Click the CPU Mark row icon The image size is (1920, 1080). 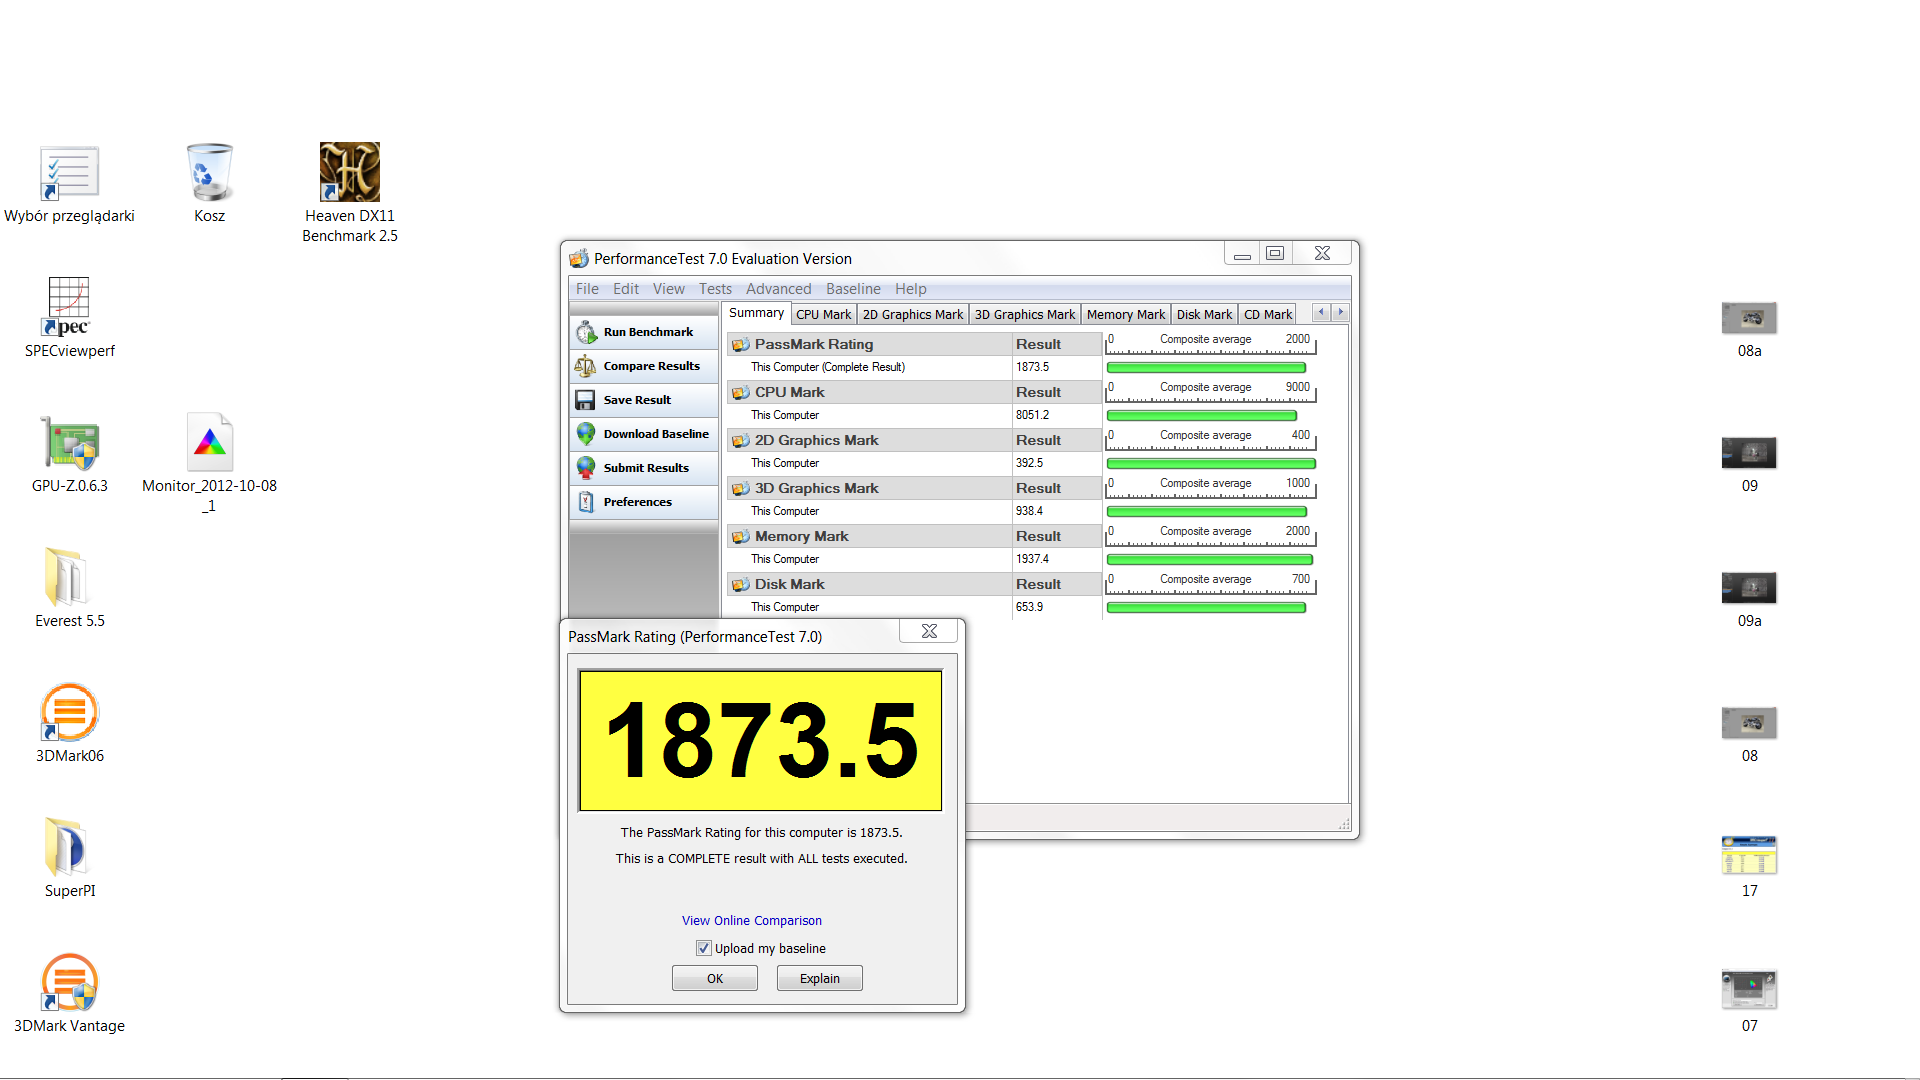(x=741, y=392)
